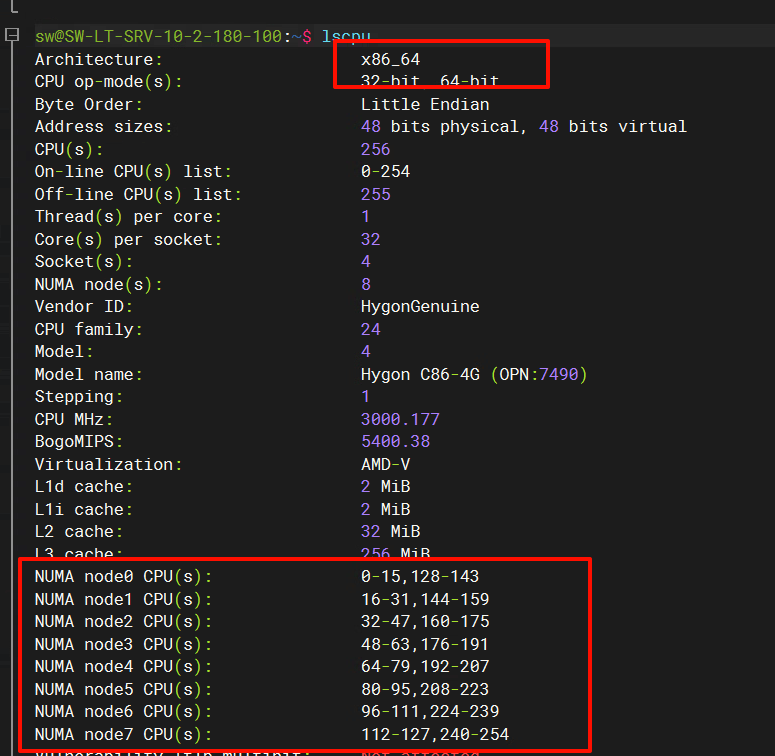Select the CPU family value '24'
The height and width of the screenshot is (756, 775).
pos(371,330)
